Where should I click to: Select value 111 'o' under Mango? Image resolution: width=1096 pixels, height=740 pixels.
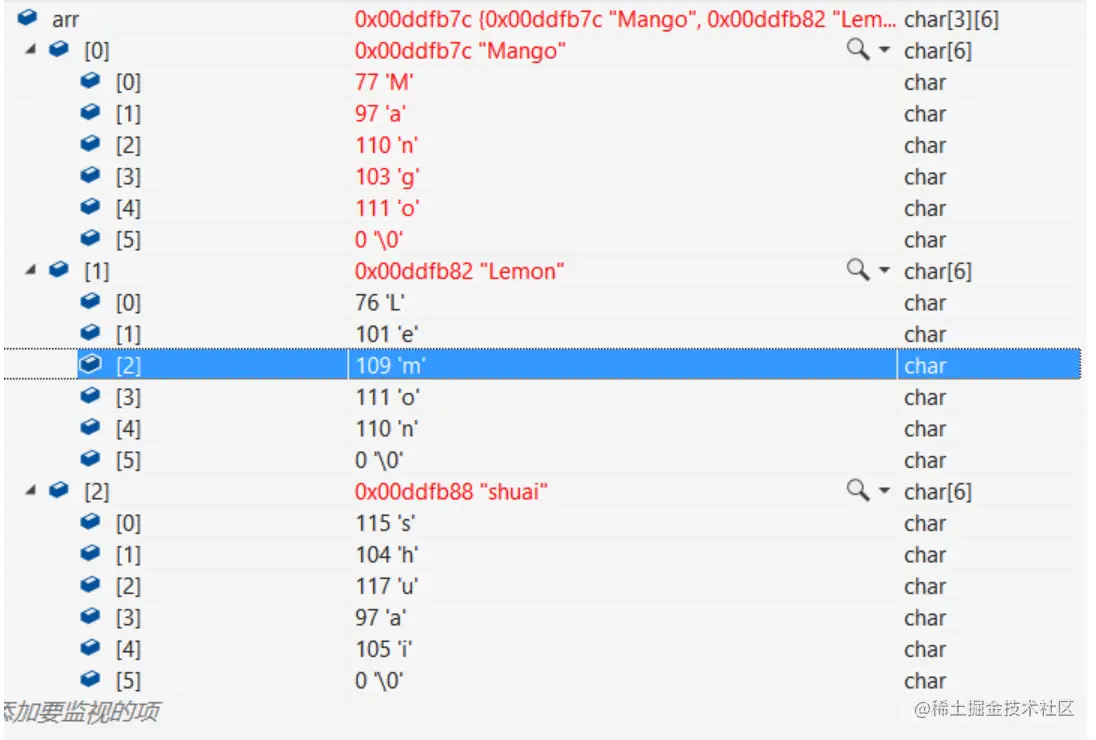[x=387, y=208]
